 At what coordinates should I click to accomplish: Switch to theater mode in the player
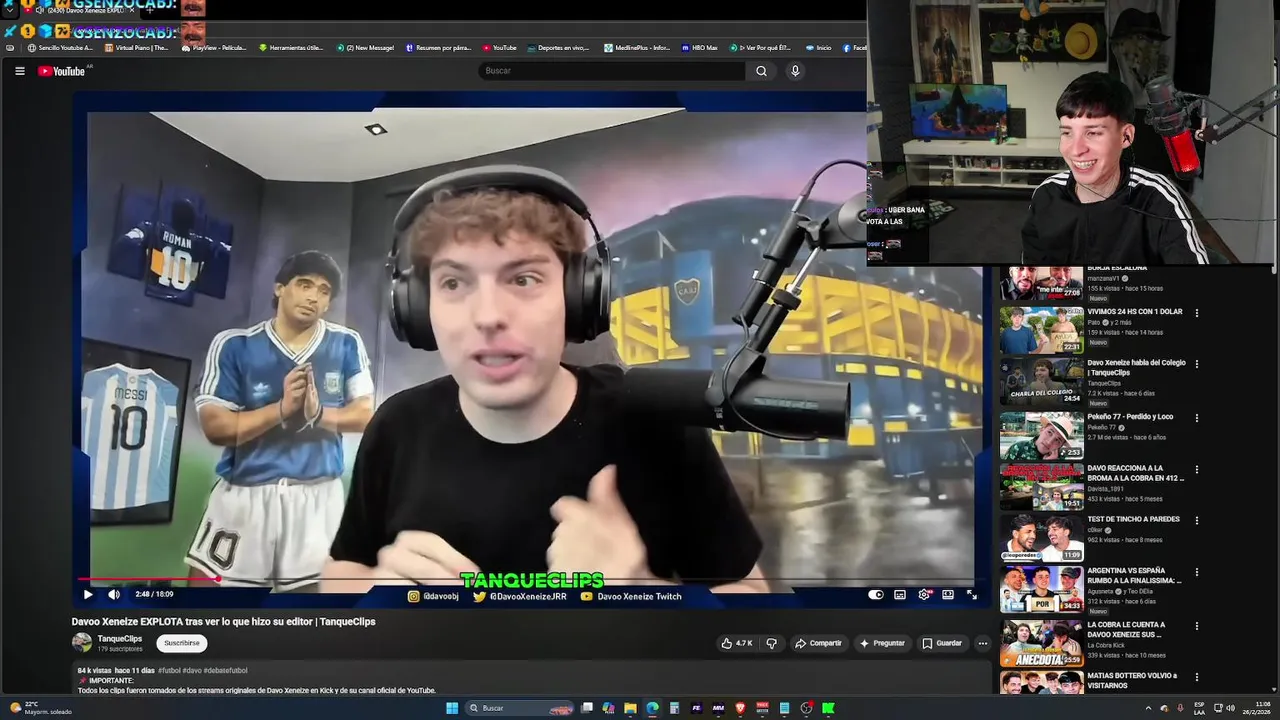coord(948,595)
